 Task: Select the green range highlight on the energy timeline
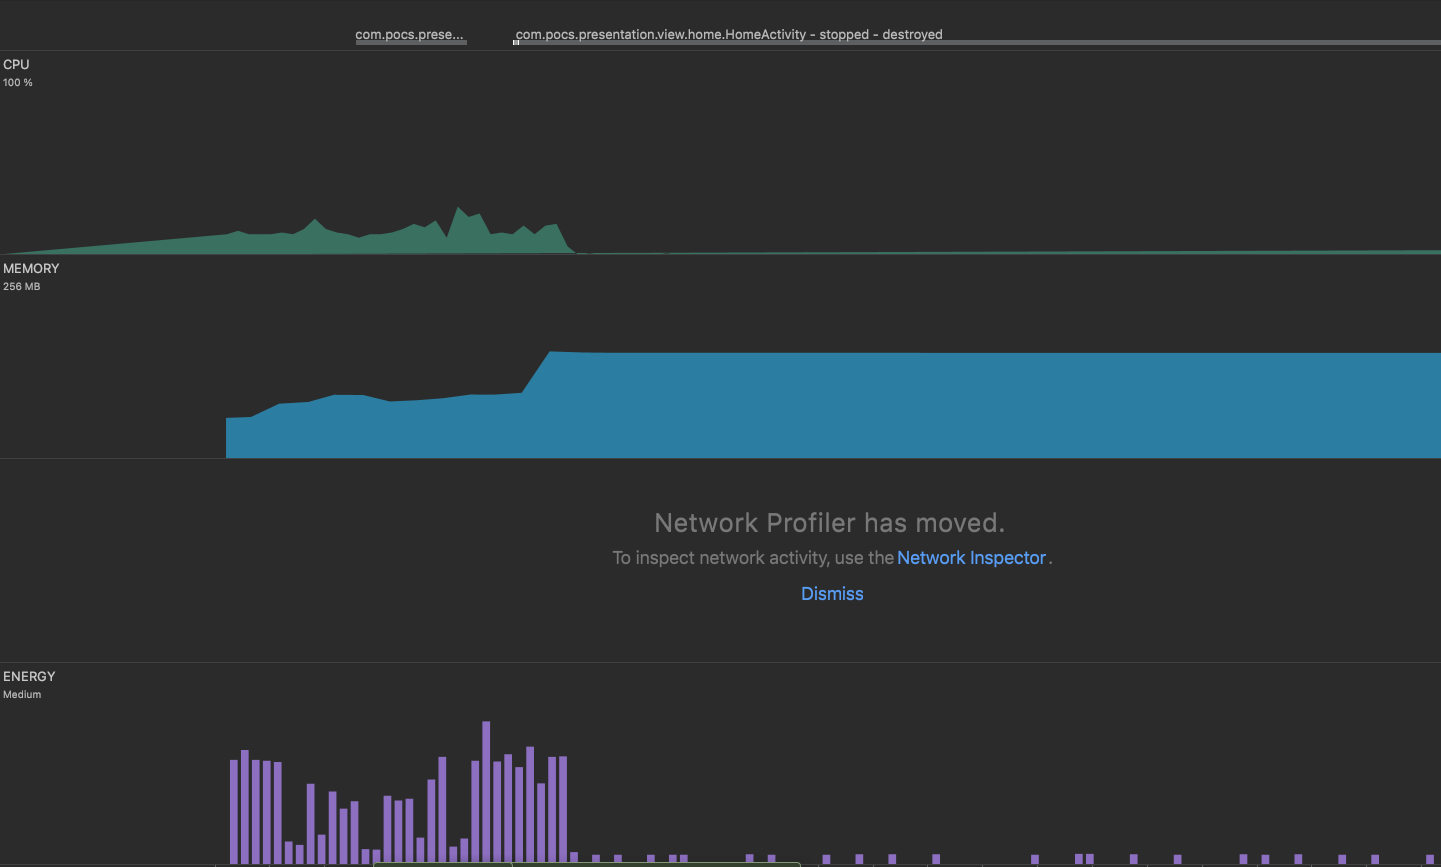[x=590, y=862]
